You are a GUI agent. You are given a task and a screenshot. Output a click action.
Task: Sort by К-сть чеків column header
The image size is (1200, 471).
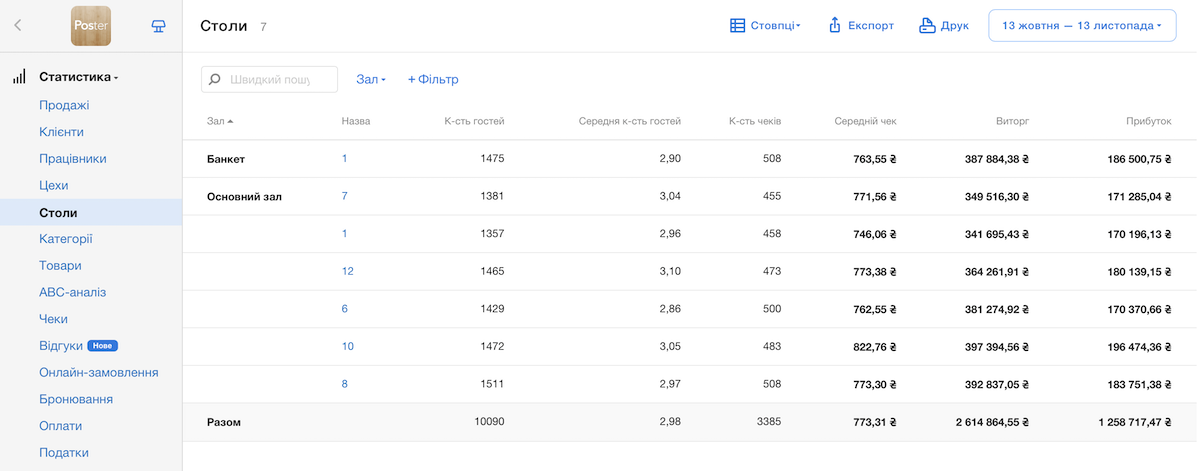(755, 121)
